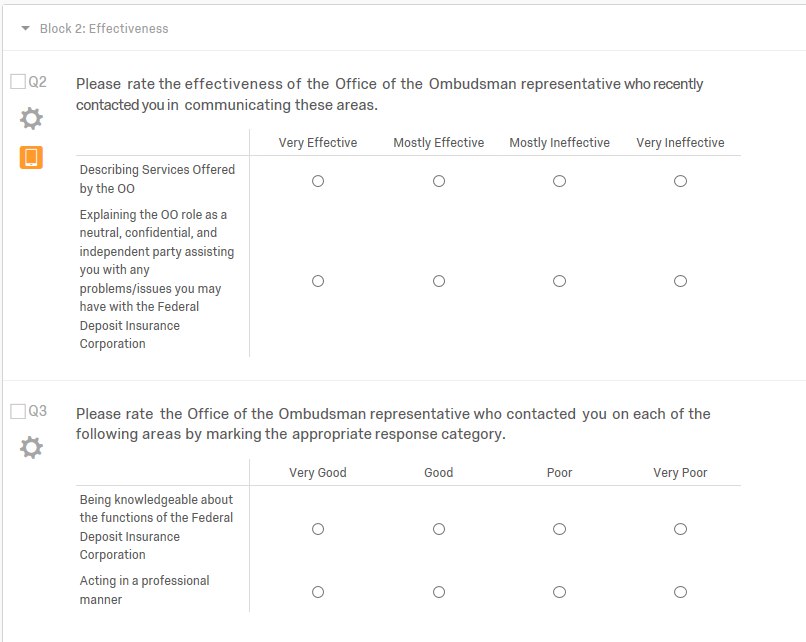Click the Q2 question text to edit

(x=389, y=94)
